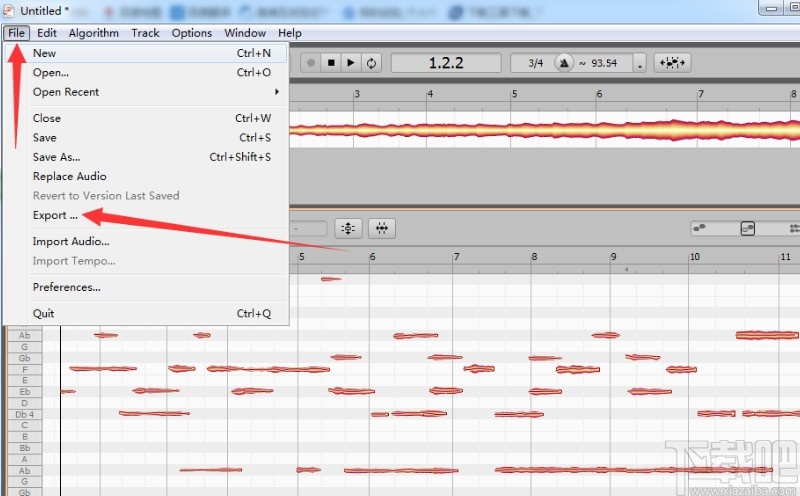
Task: Expand the Open Recent submenu
Action: tap(146, 92)
